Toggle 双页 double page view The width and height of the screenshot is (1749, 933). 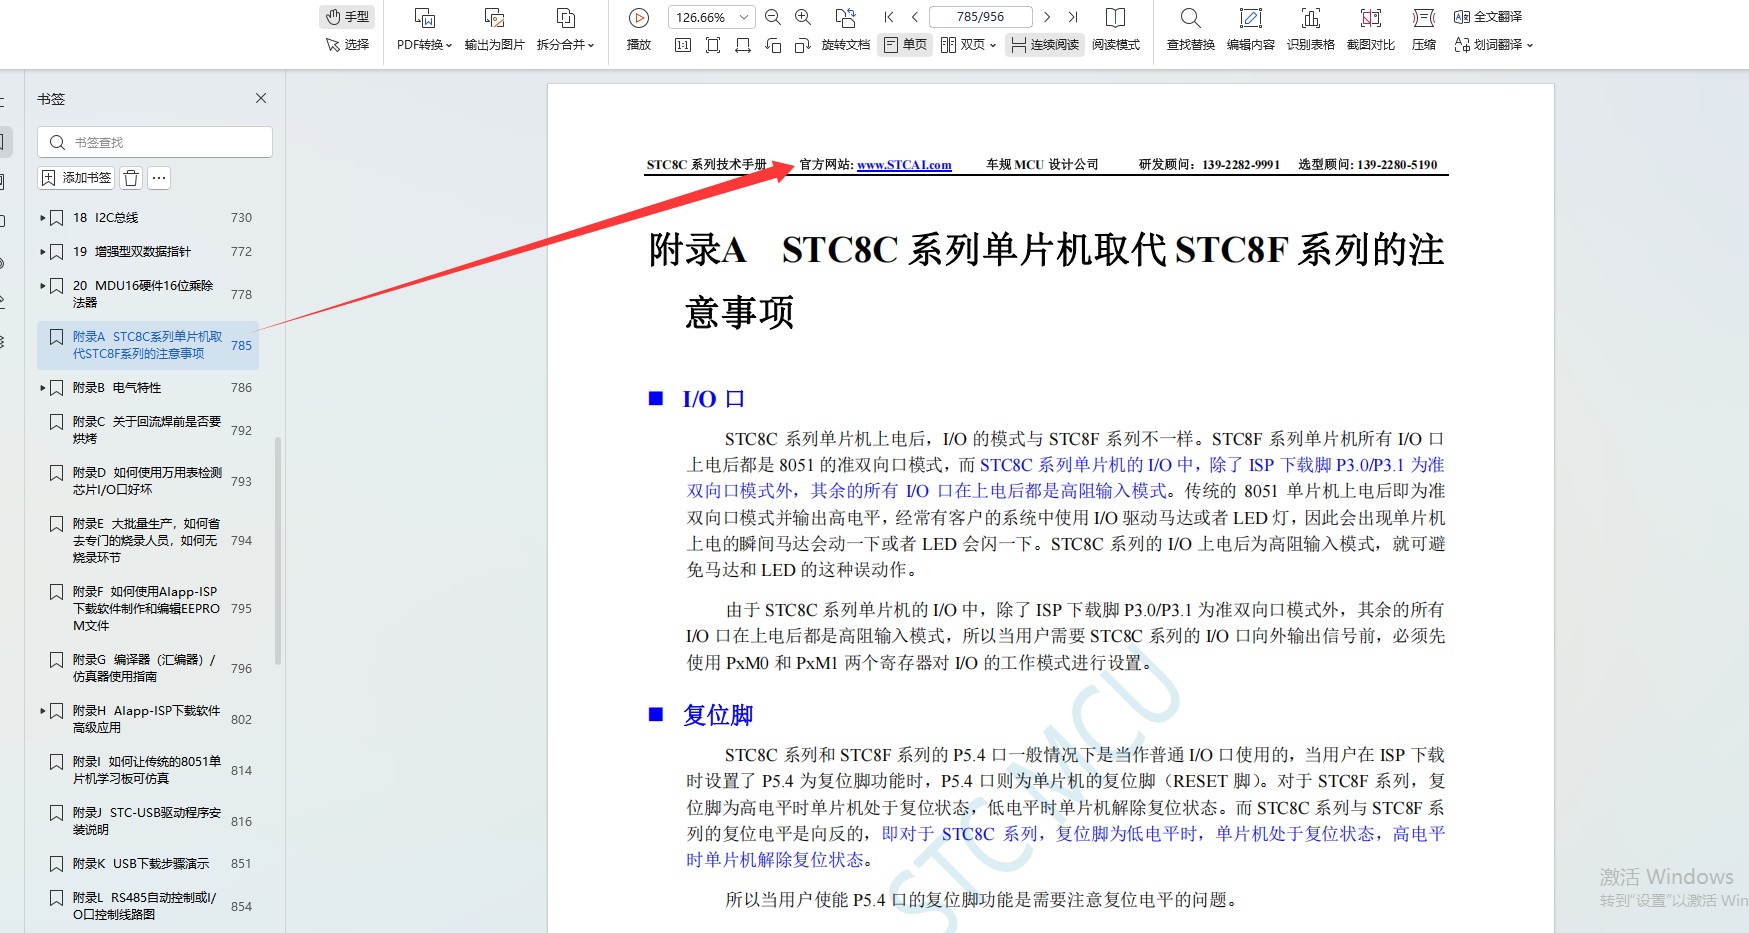click(x=962, y=45)
